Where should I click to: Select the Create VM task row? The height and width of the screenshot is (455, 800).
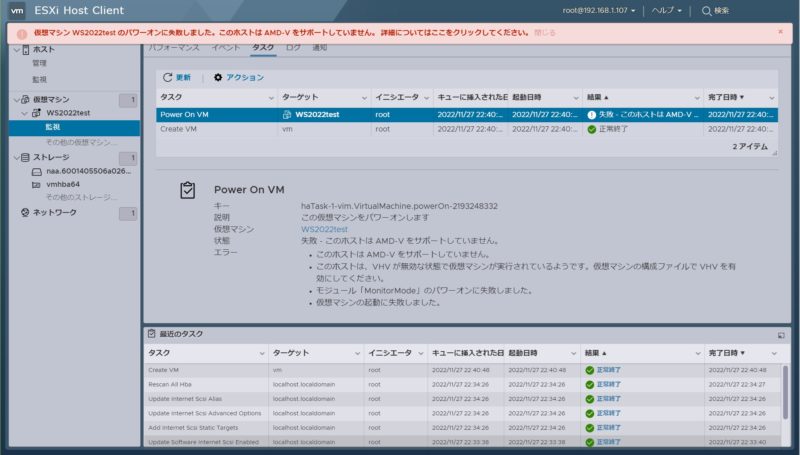click(467, 130)
